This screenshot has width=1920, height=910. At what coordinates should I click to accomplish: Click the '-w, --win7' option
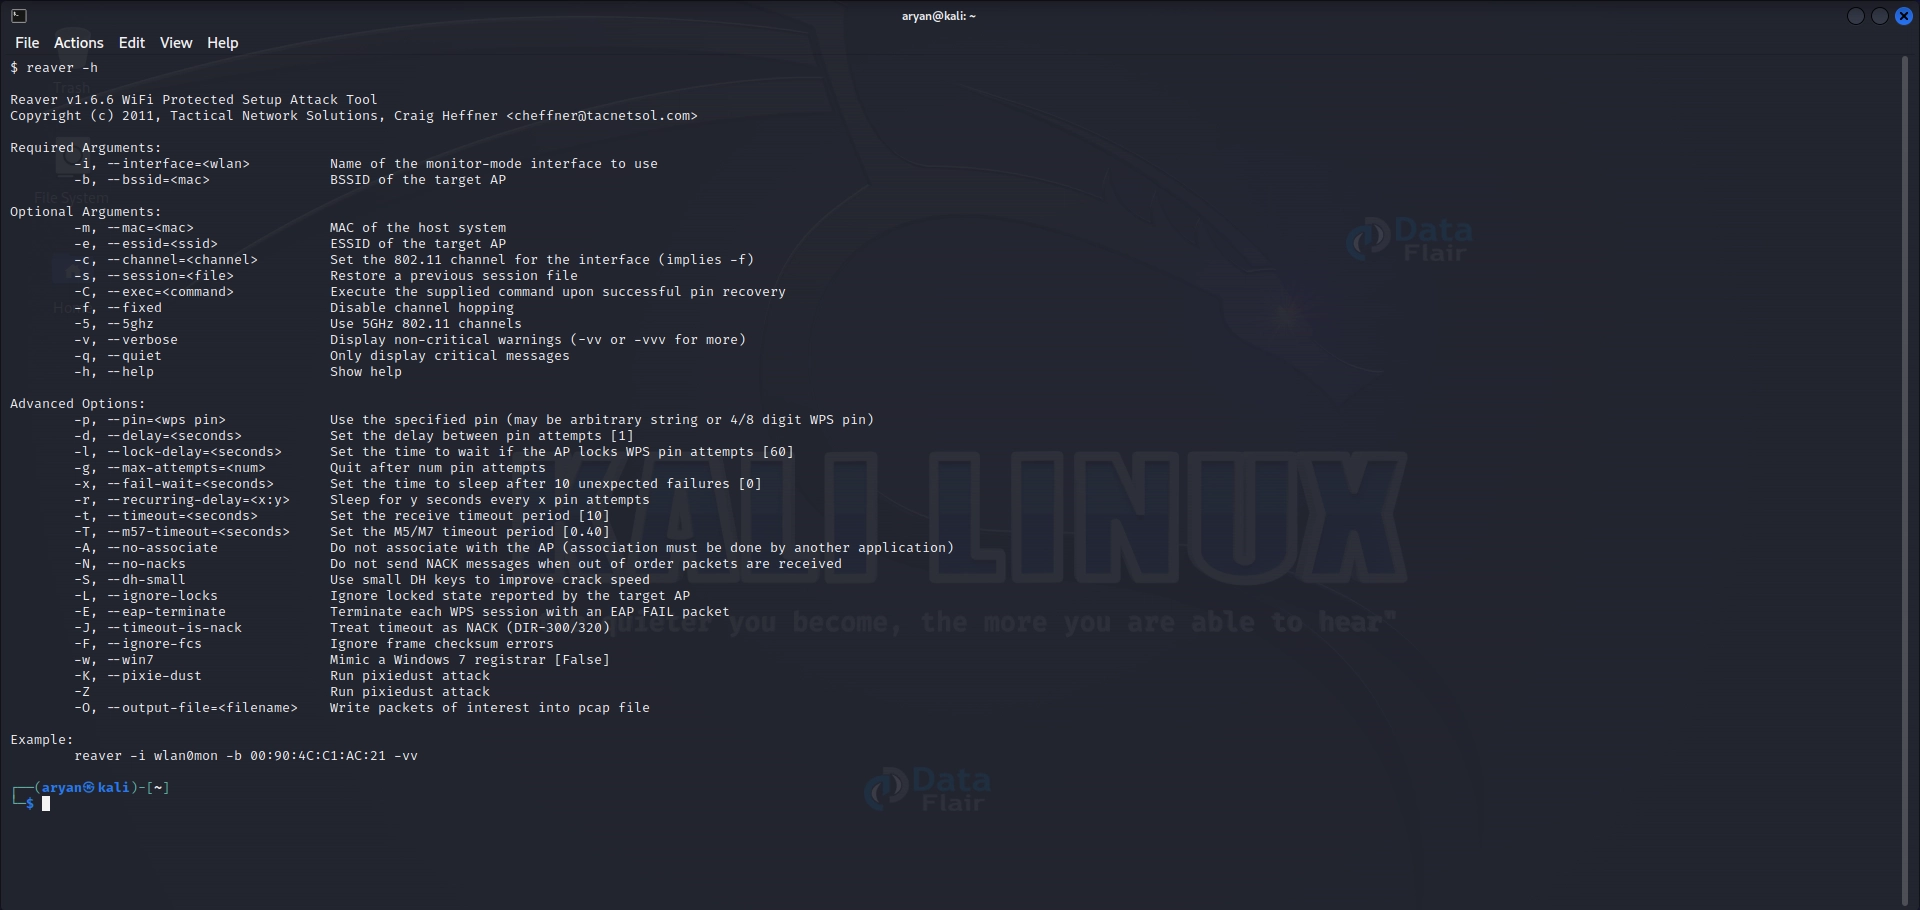114,660
